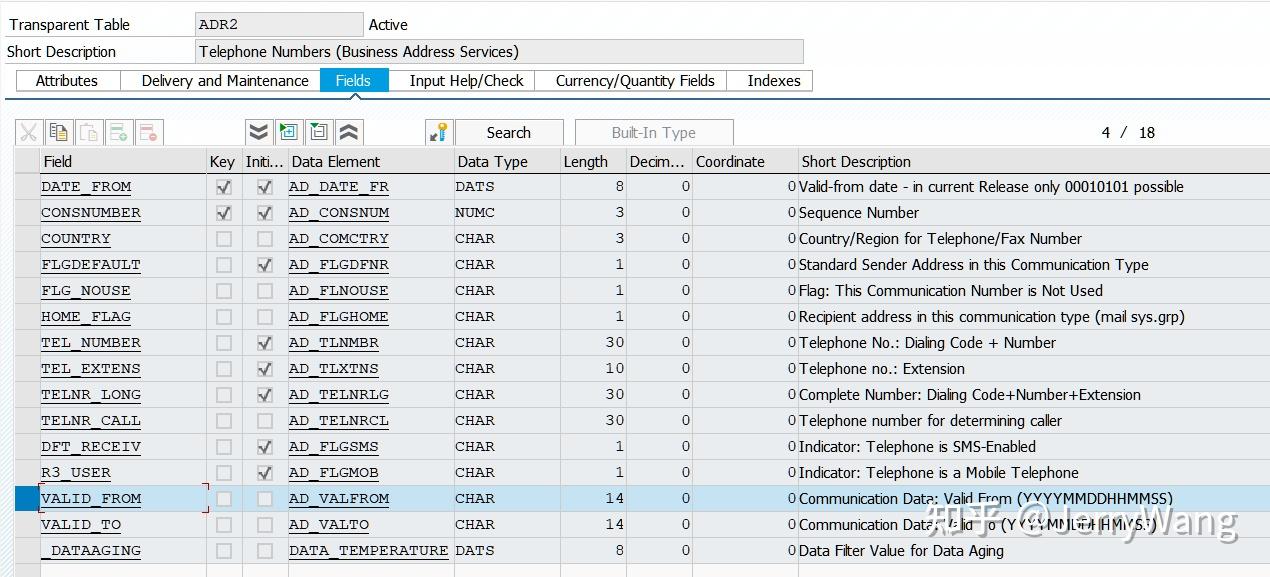Click the Insert Row icon

coord(119,133)
